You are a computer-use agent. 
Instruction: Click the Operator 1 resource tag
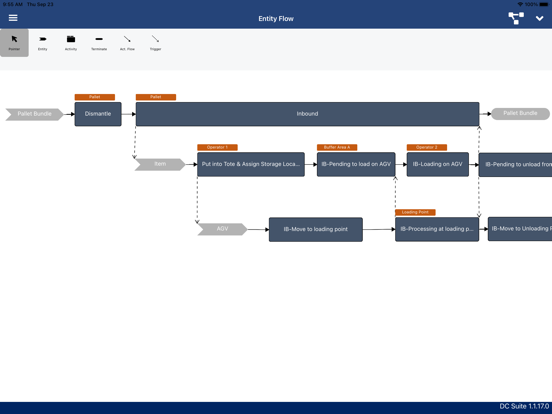tap(217, 147)
